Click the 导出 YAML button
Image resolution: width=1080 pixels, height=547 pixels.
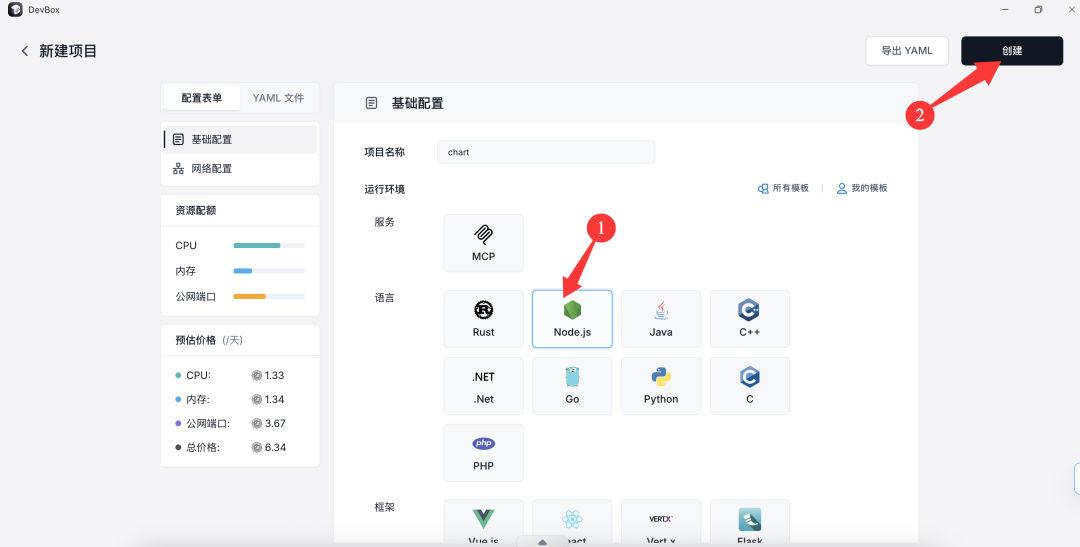(x=907, y=51)
